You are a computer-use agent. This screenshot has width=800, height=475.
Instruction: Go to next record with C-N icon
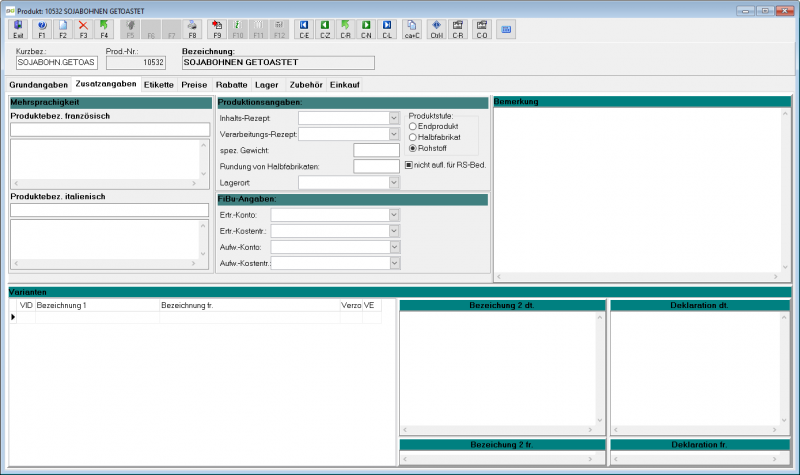(x=366, y=29)
